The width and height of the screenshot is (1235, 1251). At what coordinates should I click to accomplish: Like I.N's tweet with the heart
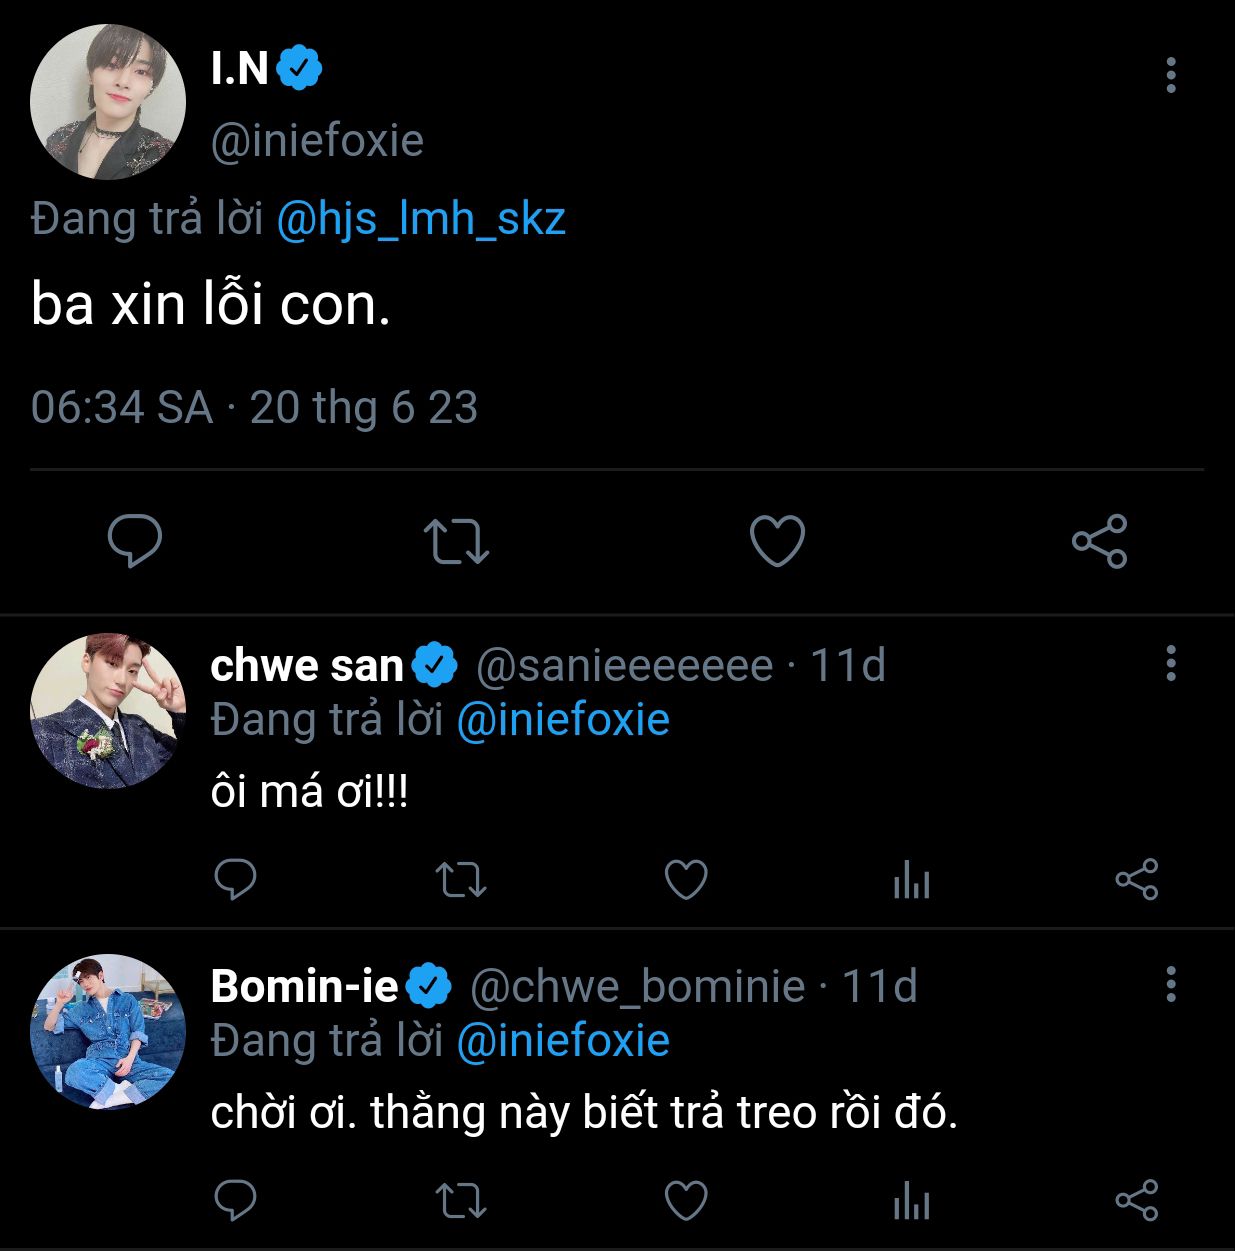click(x=777, y=541)
